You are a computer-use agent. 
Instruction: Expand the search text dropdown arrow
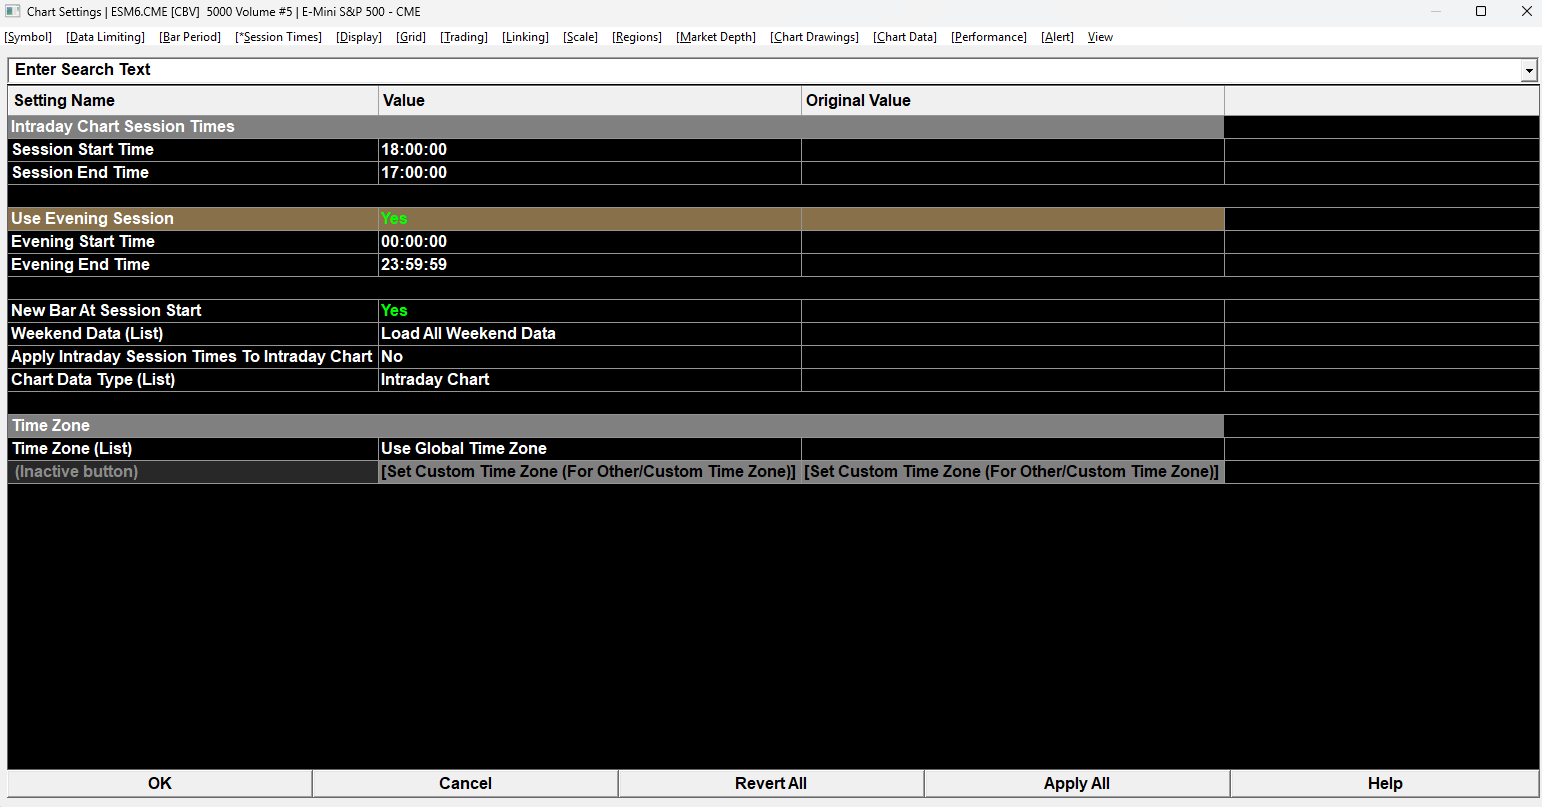click(1529, 71)
